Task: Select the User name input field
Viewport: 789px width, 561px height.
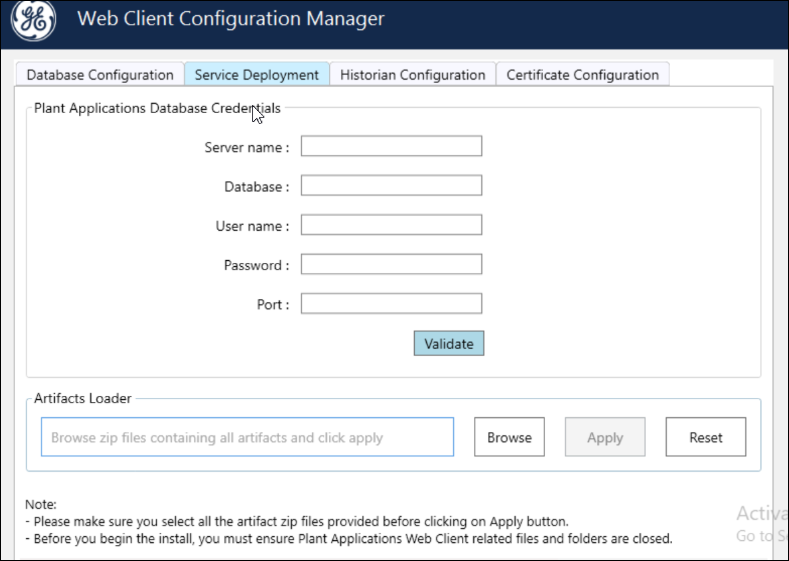Action: 391,224
